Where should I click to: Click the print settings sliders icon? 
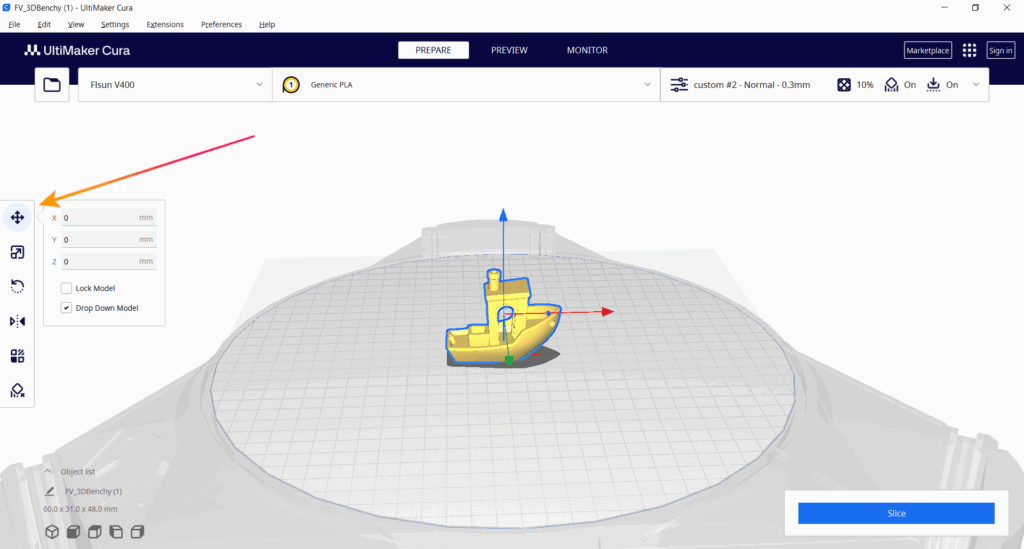679,85
